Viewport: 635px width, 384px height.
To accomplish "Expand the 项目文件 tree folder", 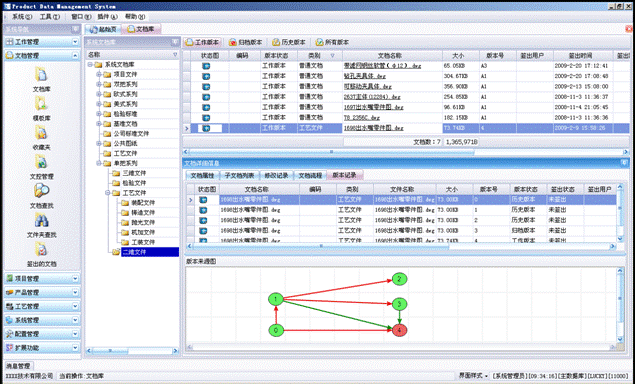I will pyautogui.click(x=98, y=74).
